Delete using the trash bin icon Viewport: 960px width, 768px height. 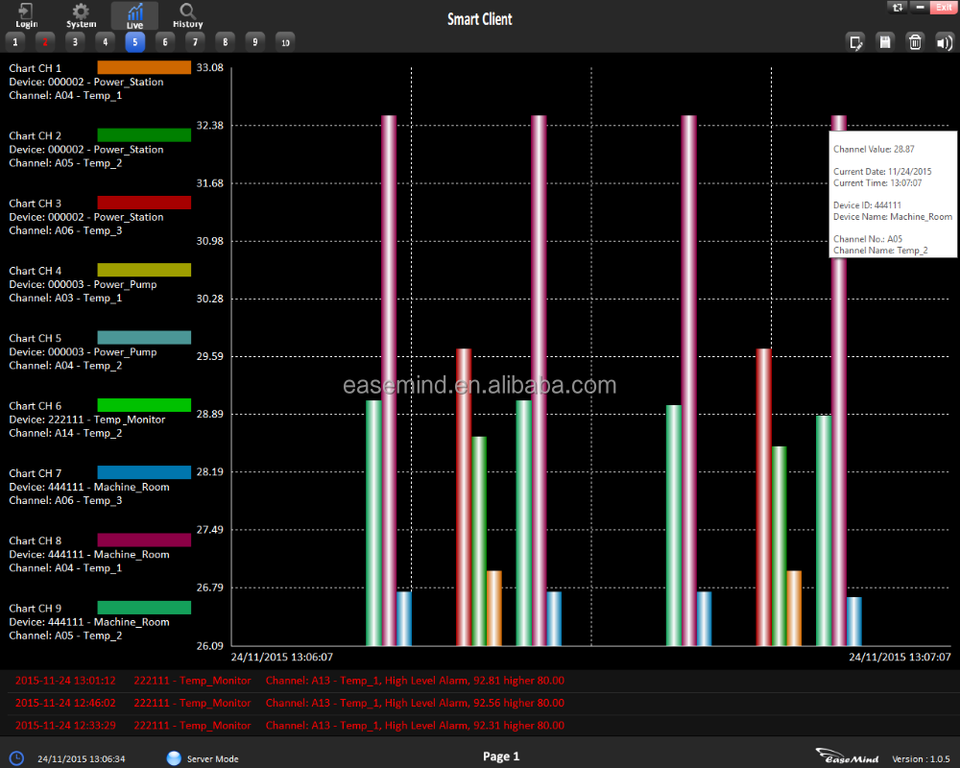click(x=914, y=41)
